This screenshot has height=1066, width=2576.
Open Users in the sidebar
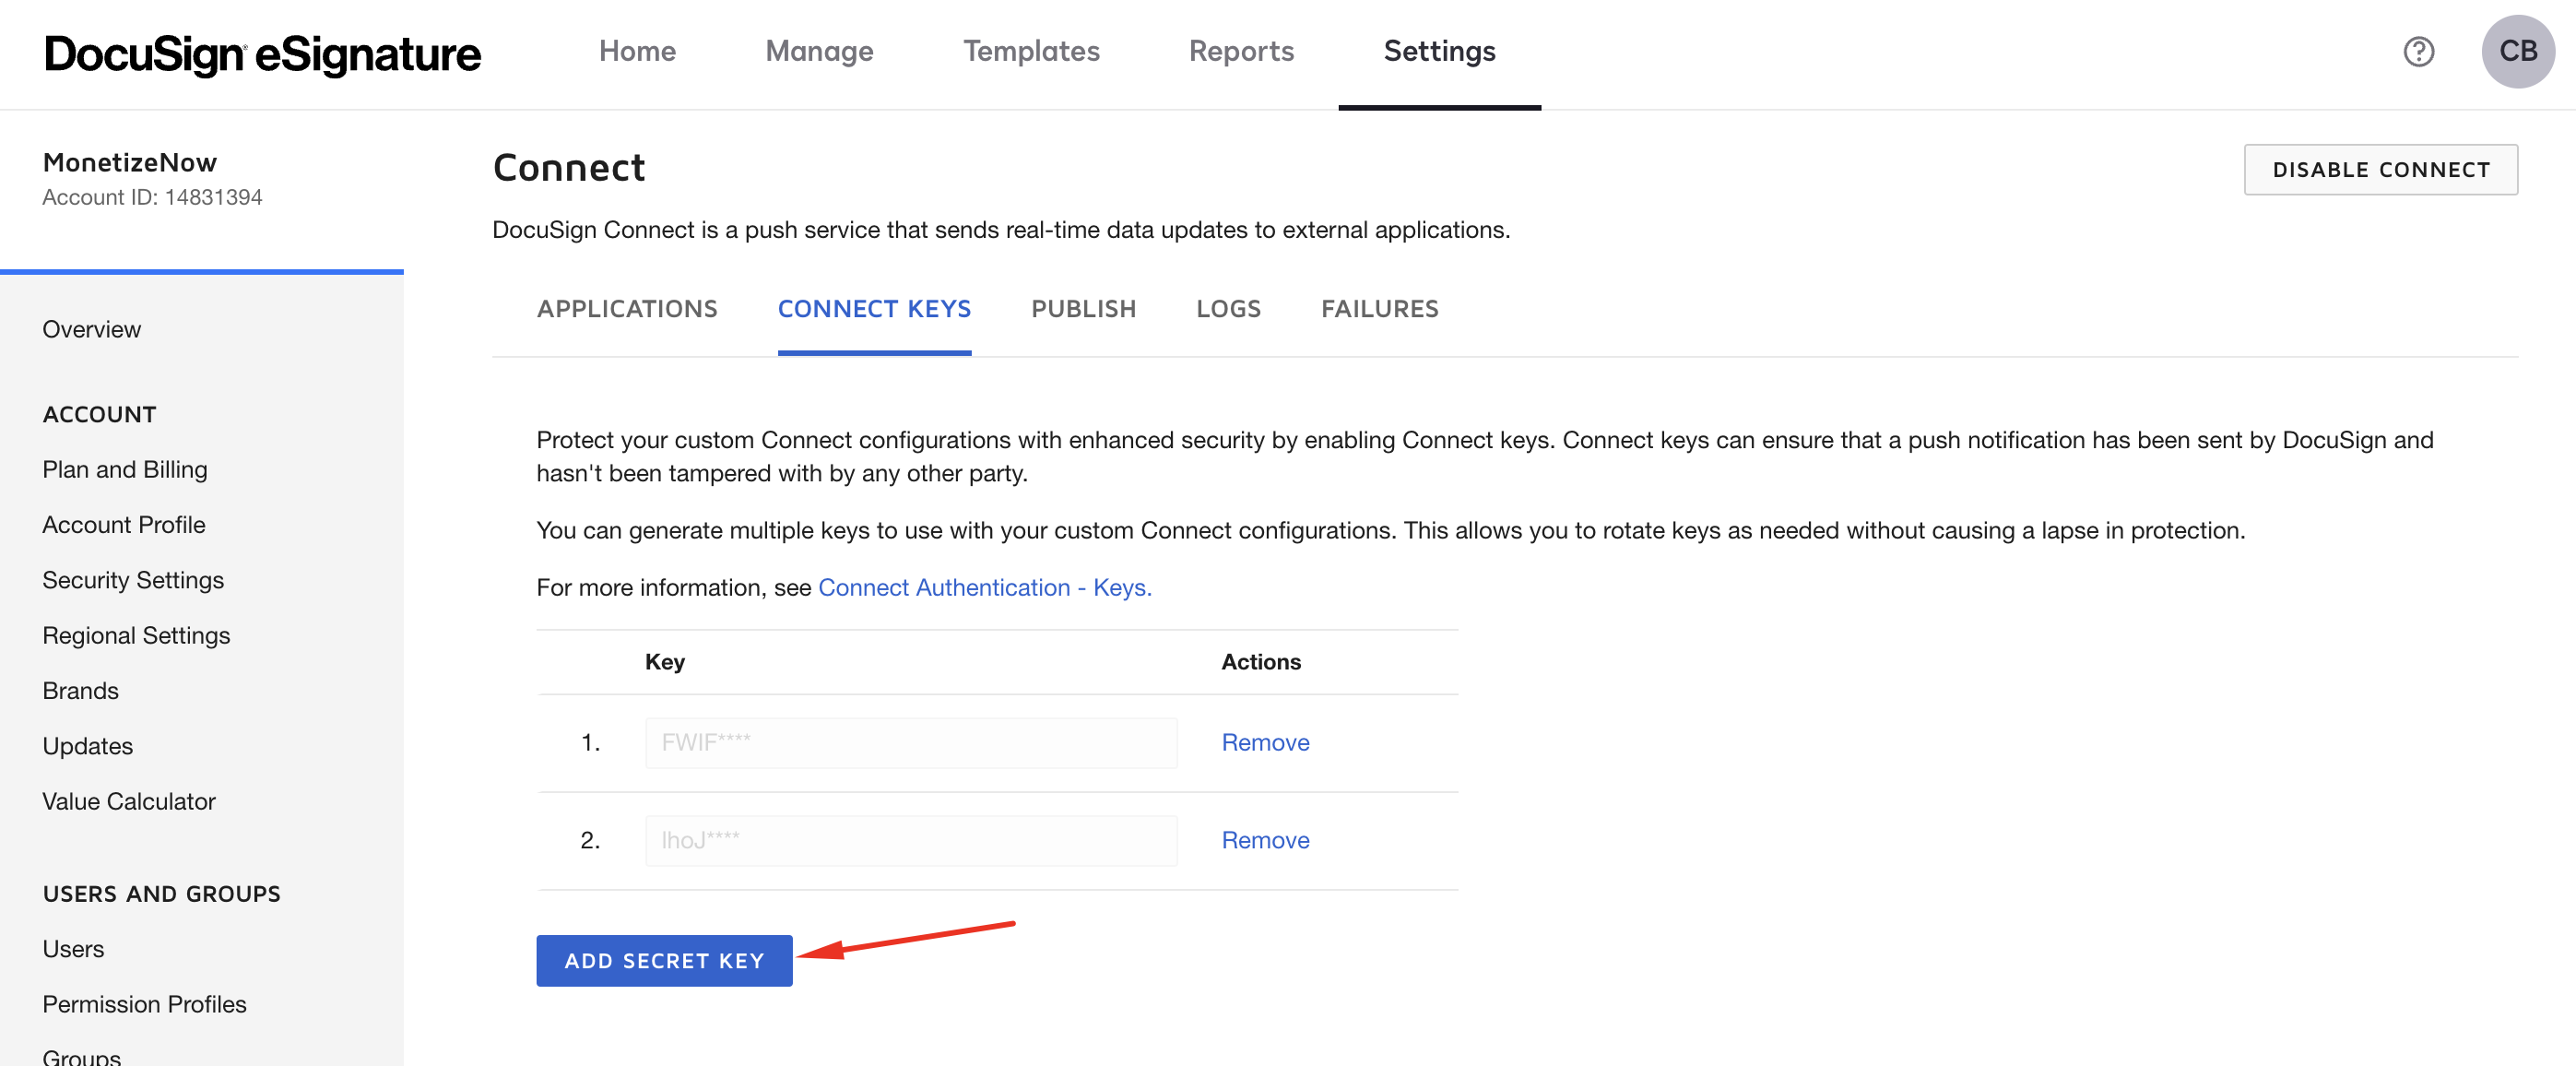click(x=73, y=948)
